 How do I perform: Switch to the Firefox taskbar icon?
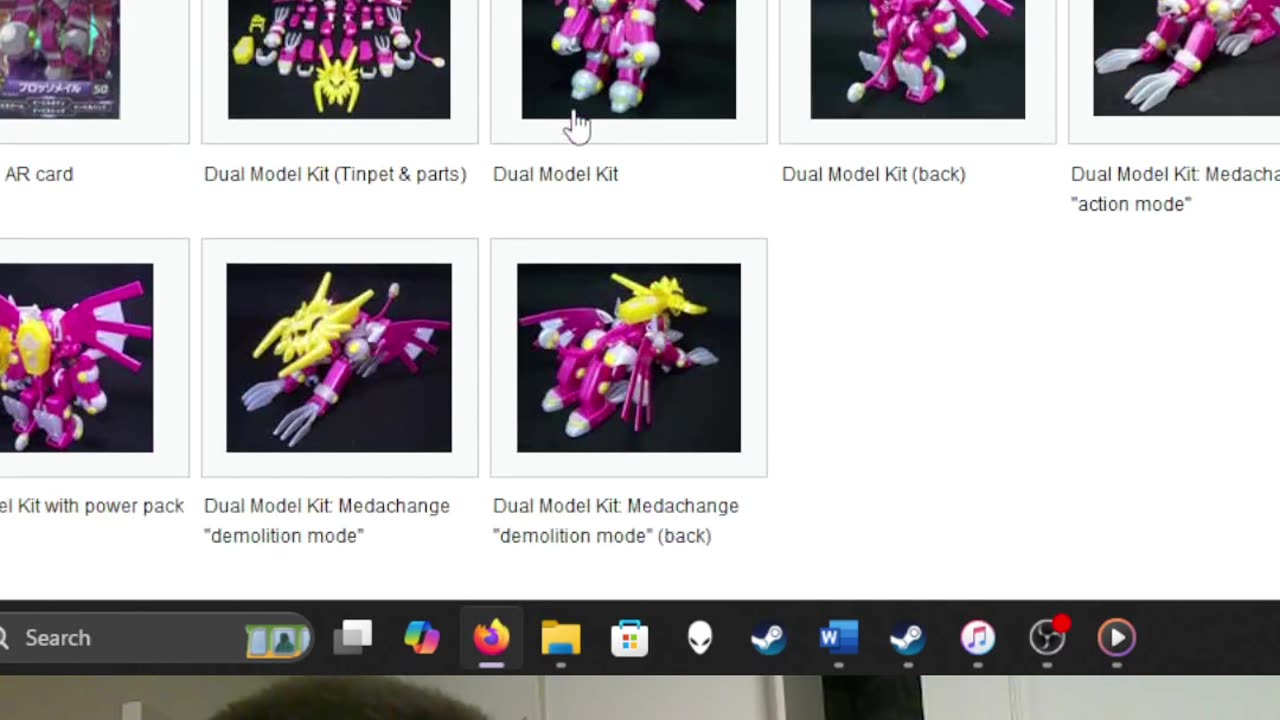point(491,637)
